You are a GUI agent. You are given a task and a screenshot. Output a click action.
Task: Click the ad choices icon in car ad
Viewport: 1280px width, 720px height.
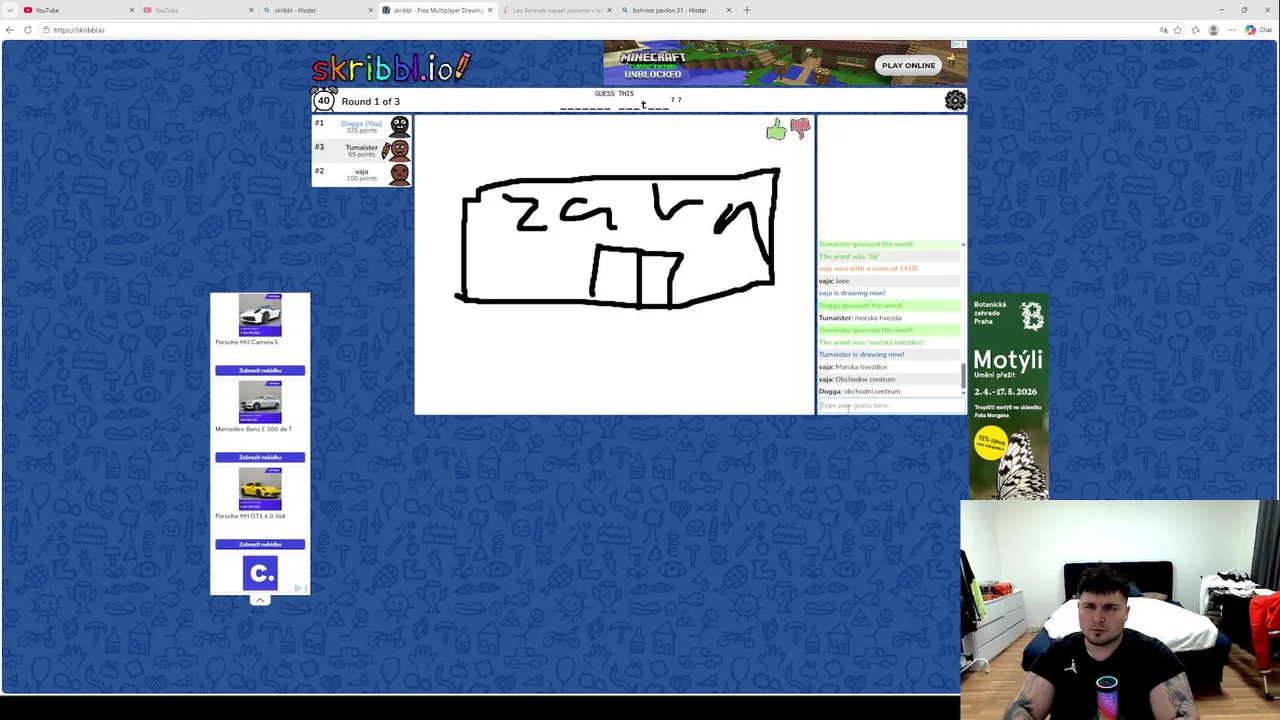300,588
